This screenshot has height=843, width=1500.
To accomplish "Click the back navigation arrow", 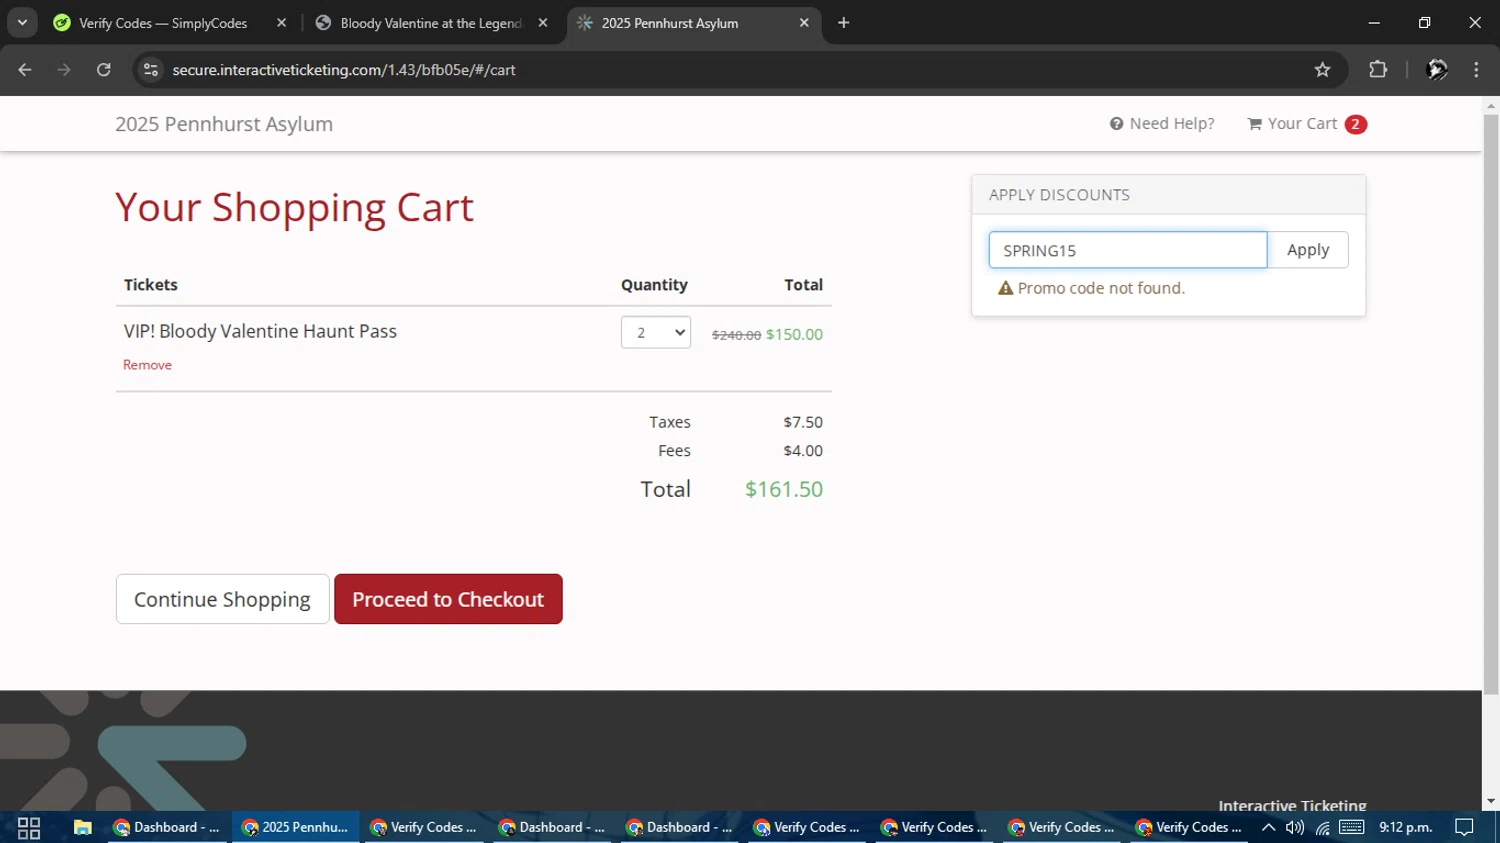I will 25,70.
